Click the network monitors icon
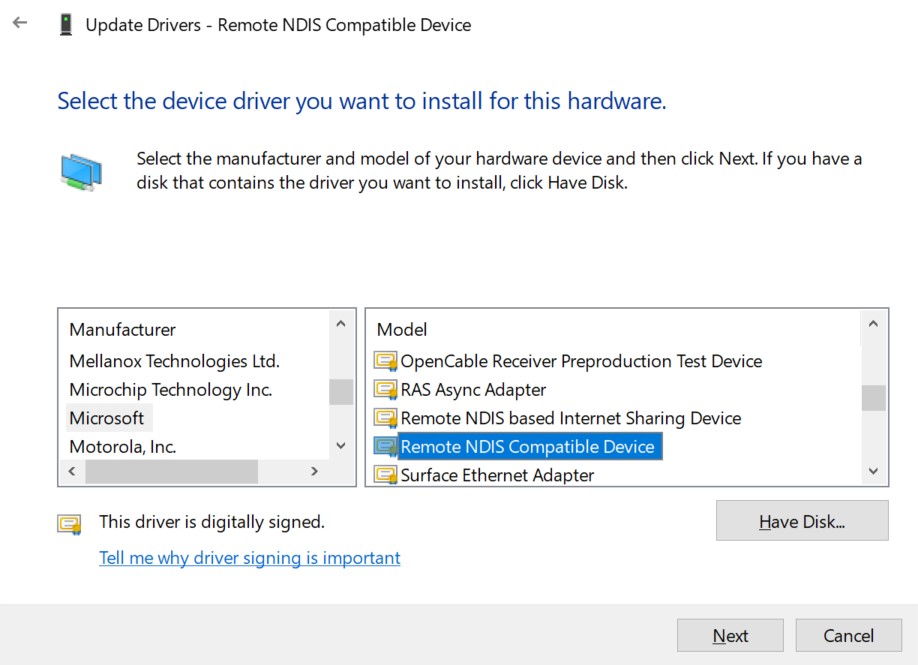Screen dimensions: 918x665 point(81,172)
